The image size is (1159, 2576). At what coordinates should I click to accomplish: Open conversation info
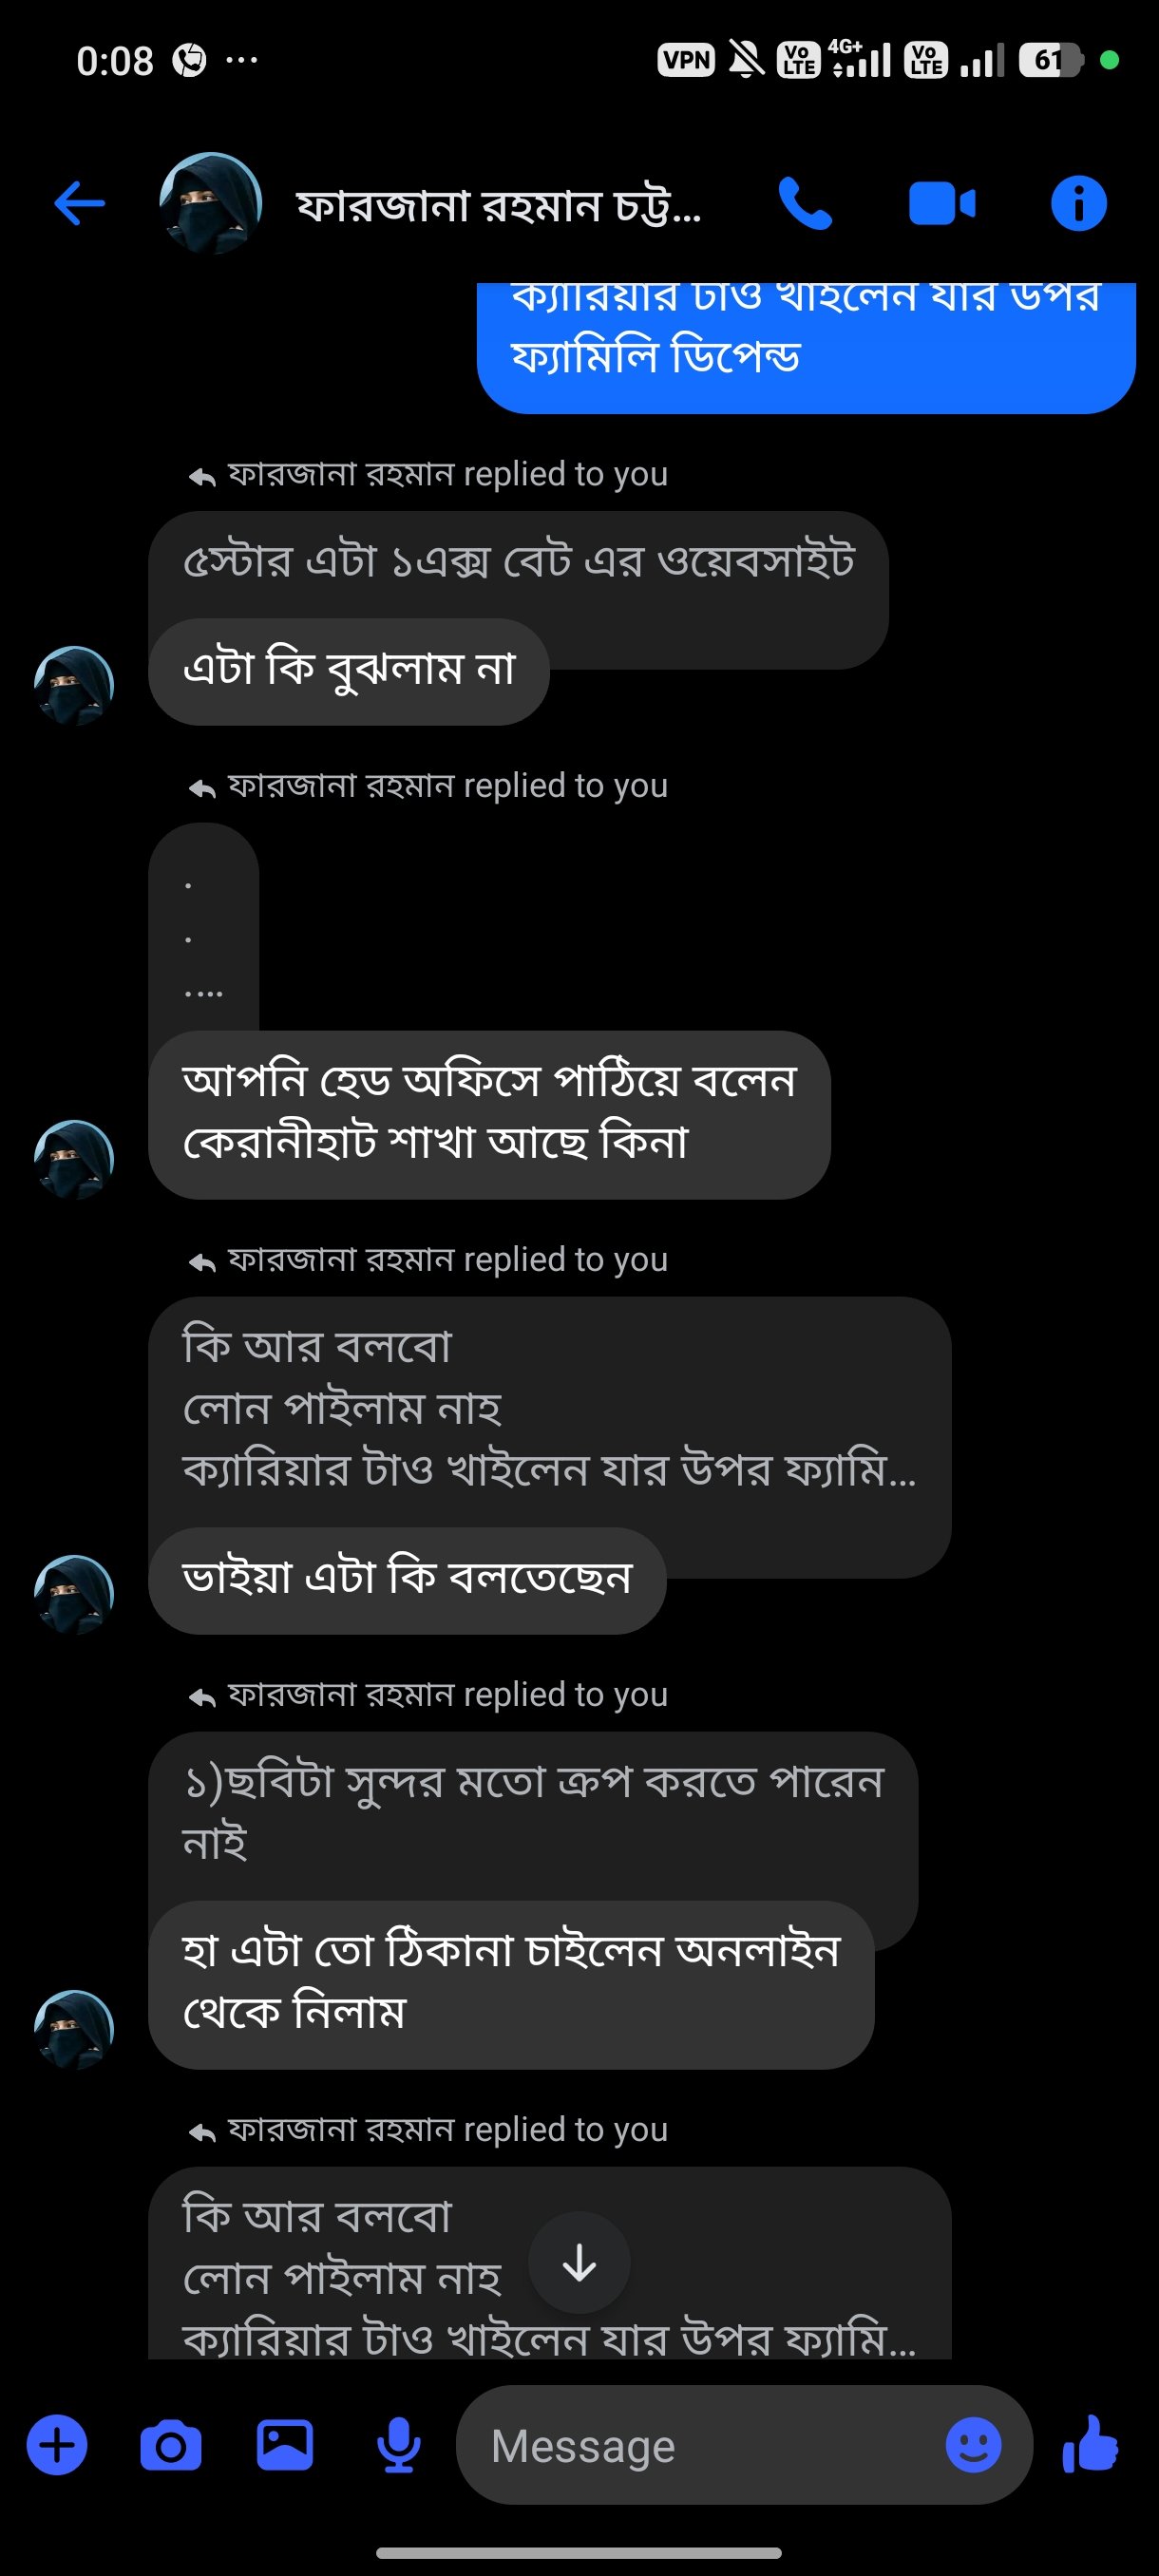click(x=1078, y=204)
